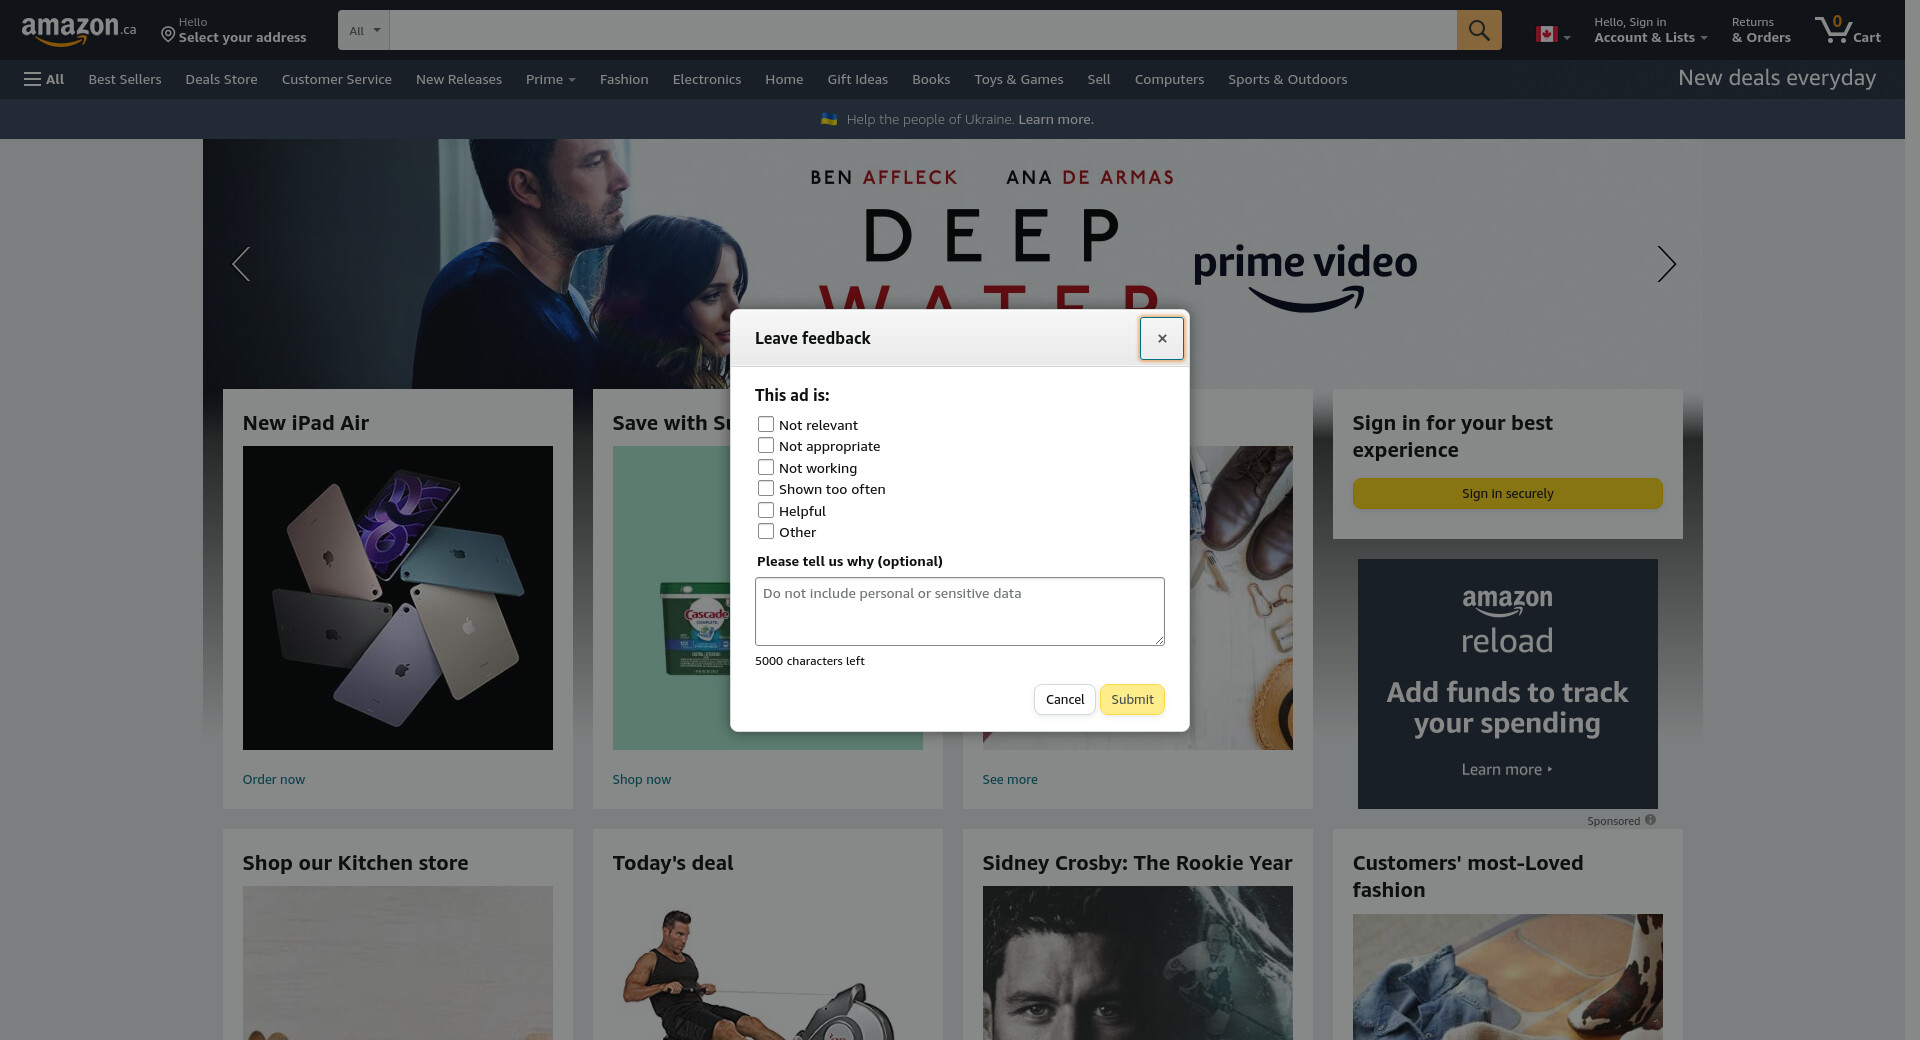Open the shopping cart icon
The width and height of the screenshot is (1920, 1040).
pos(1848,30)
